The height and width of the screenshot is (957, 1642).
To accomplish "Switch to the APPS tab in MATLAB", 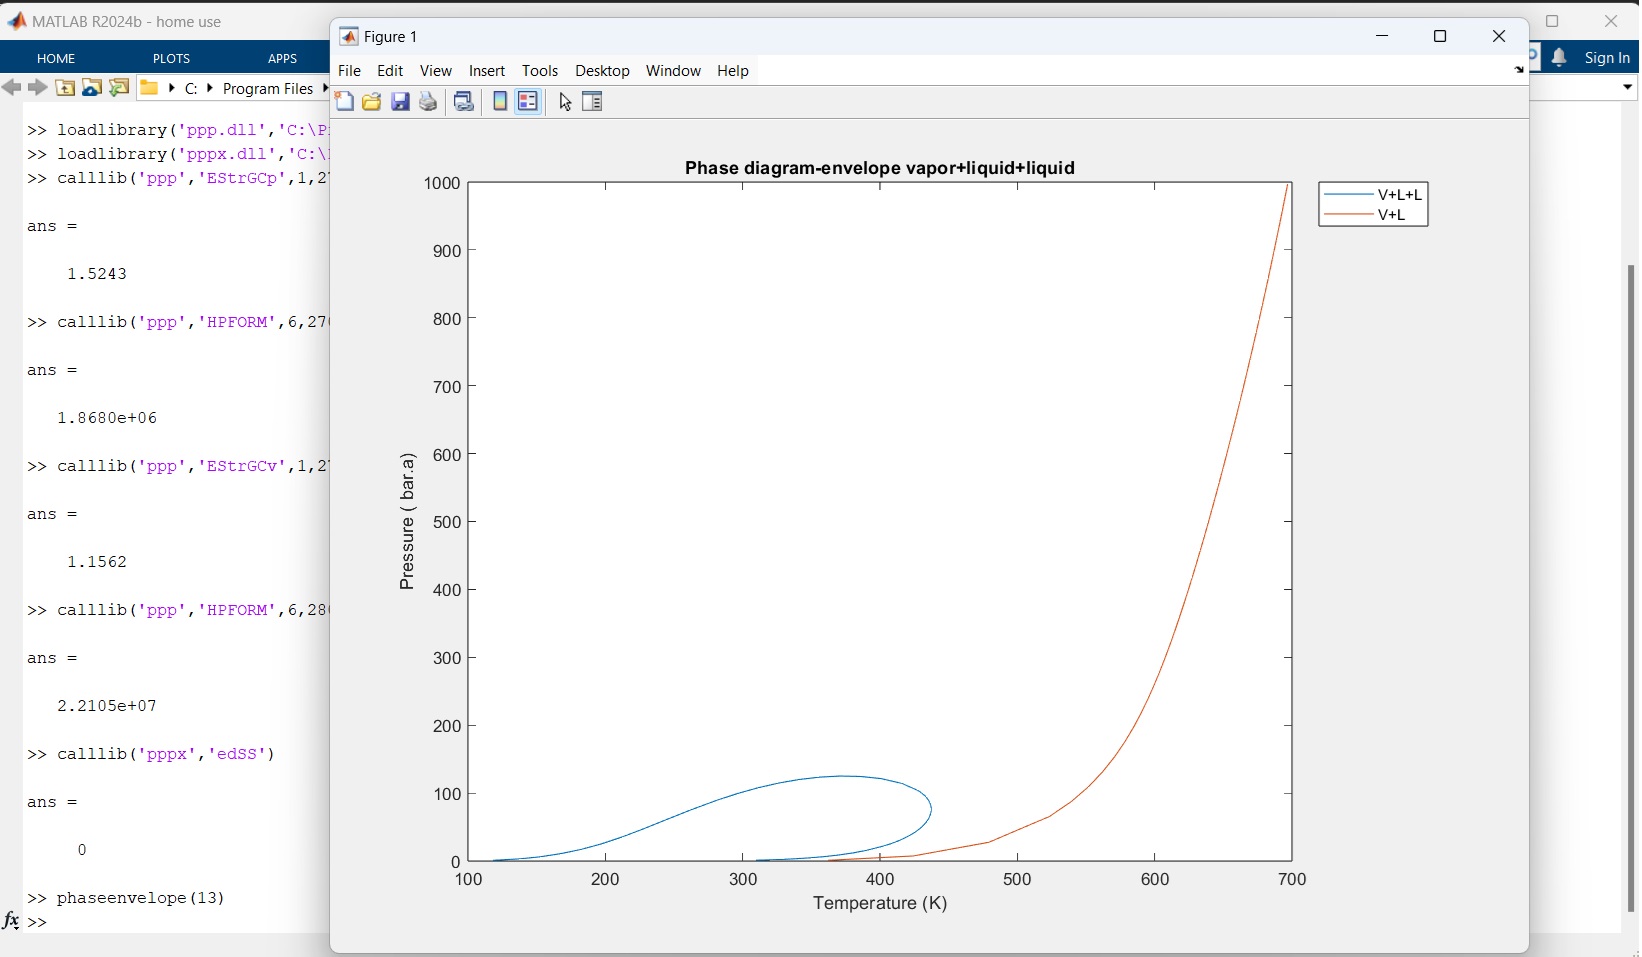I will pyautogui.click(x=283, y=58).
